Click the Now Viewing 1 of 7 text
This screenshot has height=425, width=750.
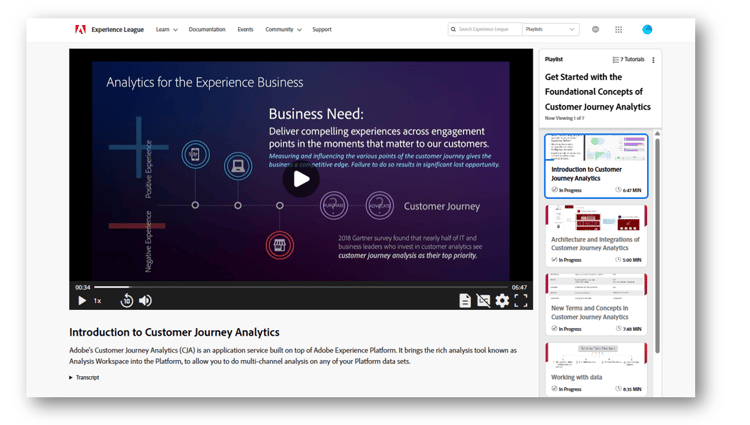tap(564, 118)
